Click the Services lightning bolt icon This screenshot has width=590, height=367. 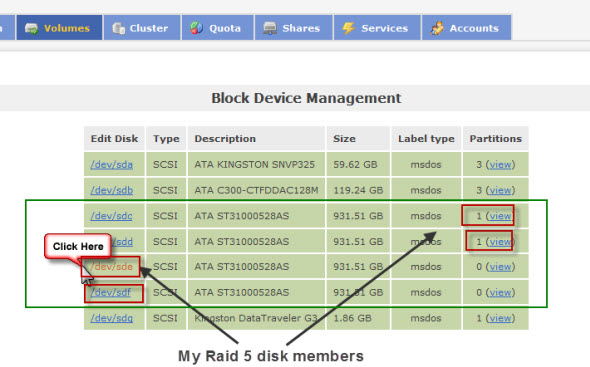pos(348,28)
